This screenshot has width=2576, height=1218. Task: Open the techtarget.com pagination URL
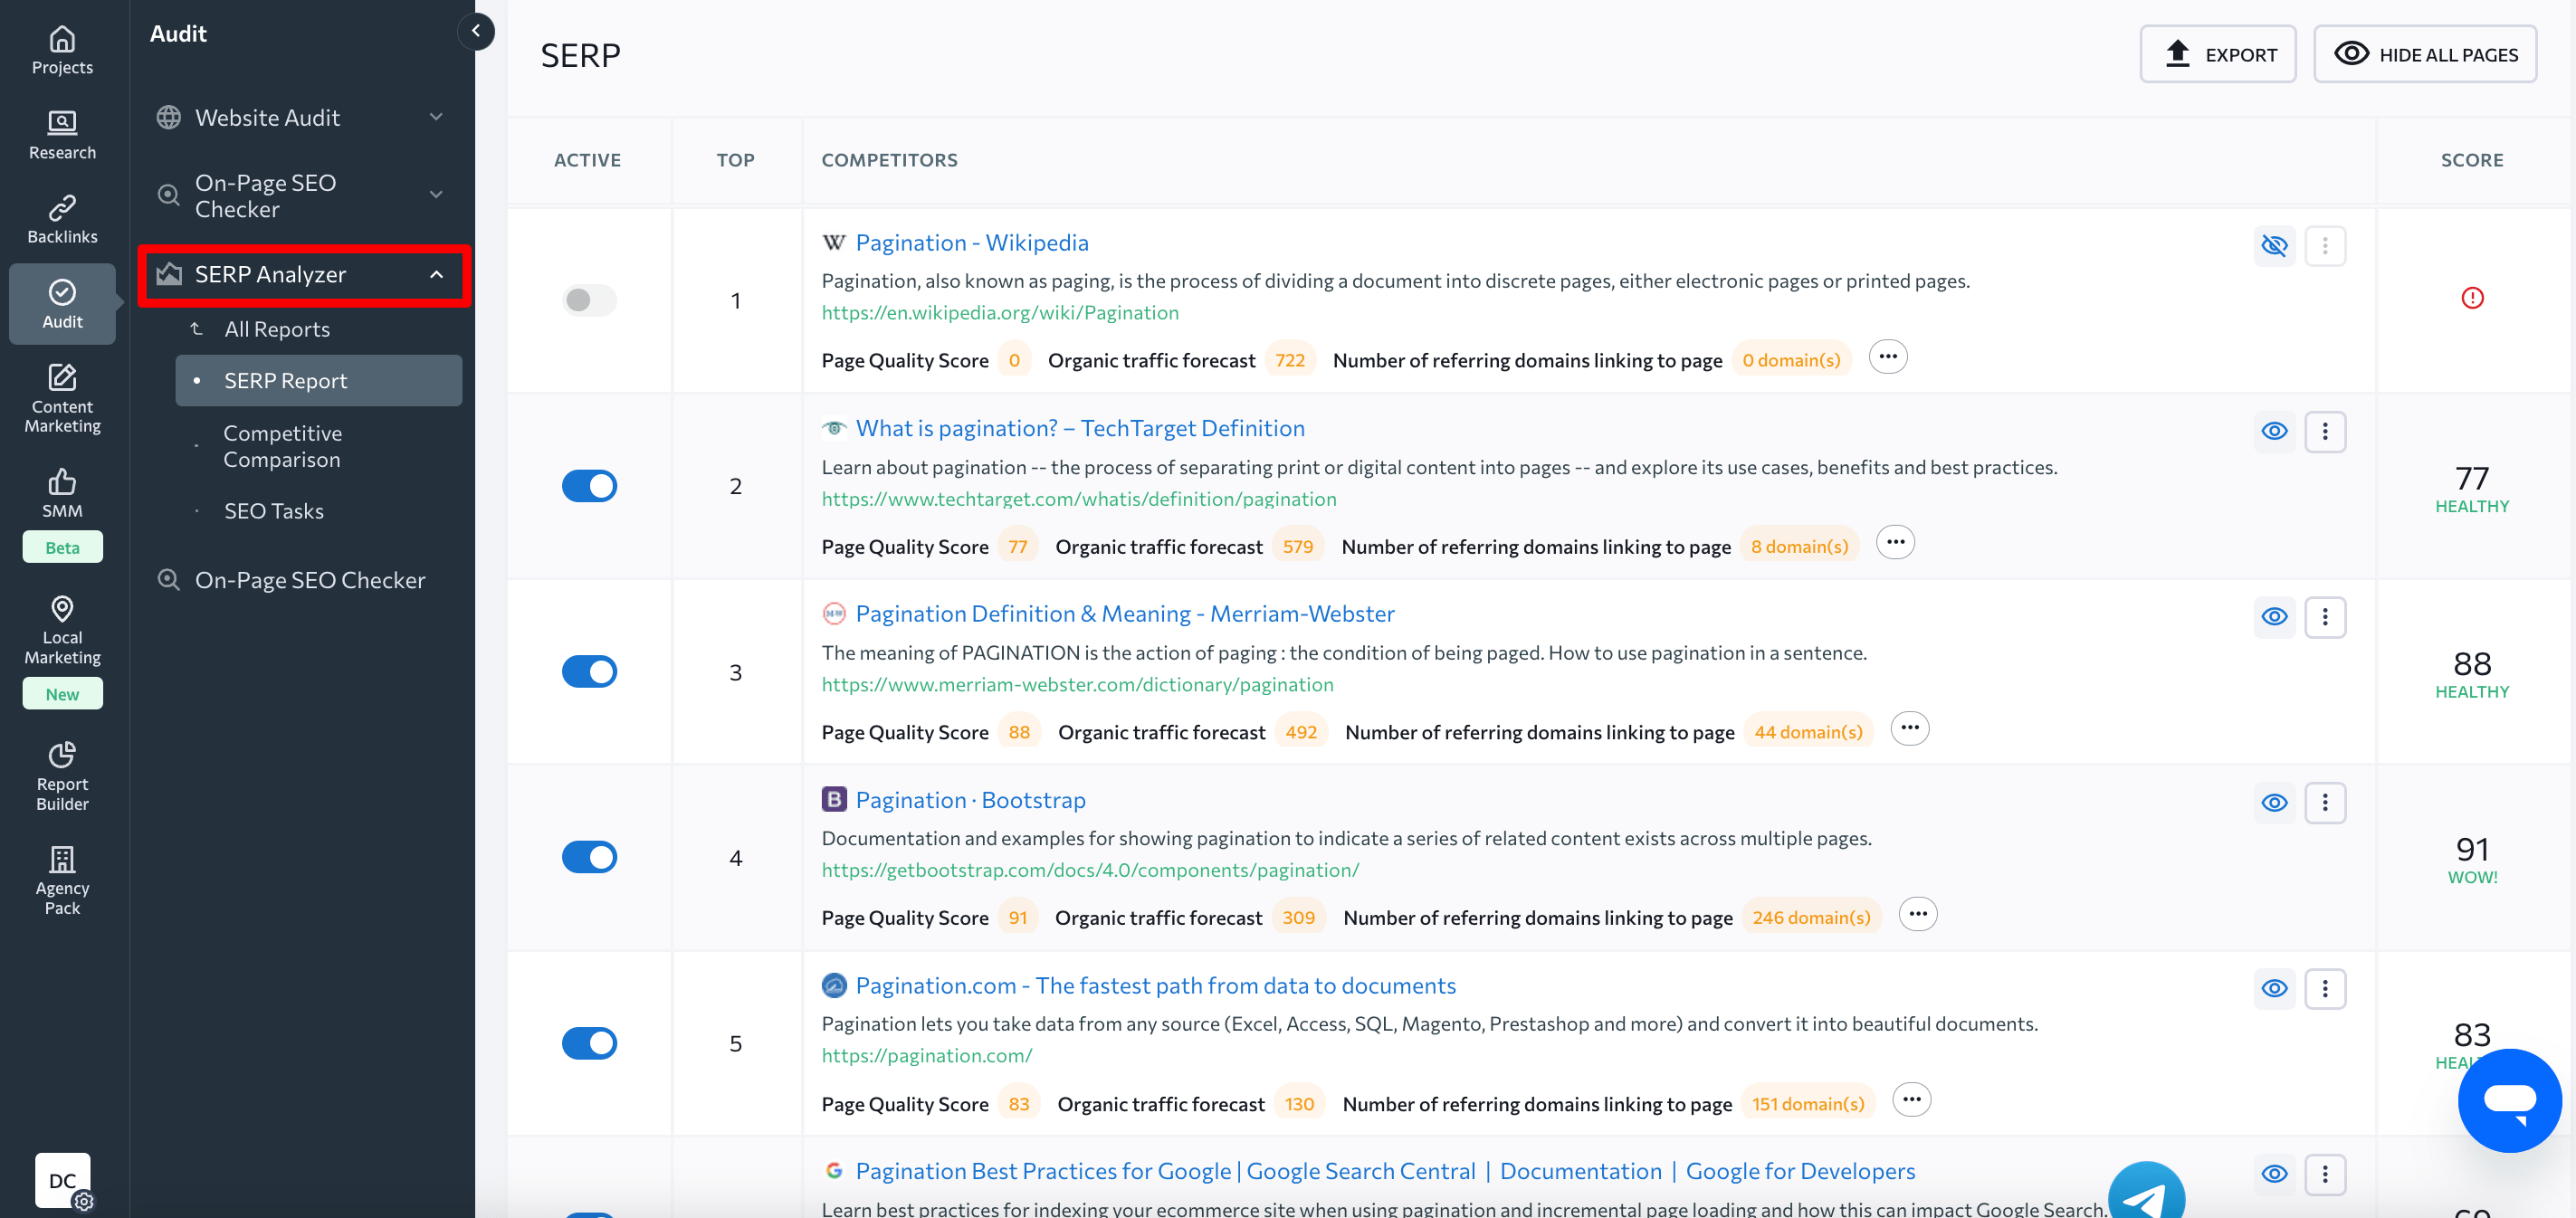(x=1079, y=499)
